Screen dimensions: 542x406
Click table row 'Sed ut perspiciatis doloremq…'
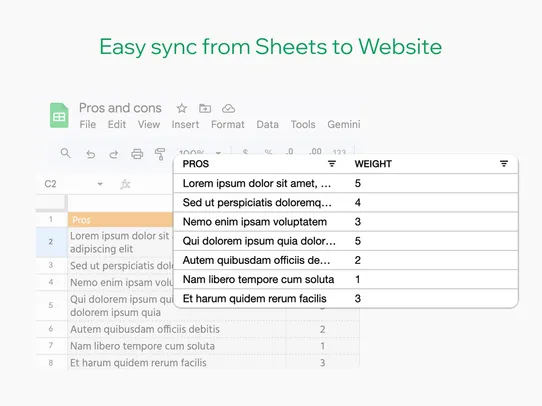(x=346, y=202)
